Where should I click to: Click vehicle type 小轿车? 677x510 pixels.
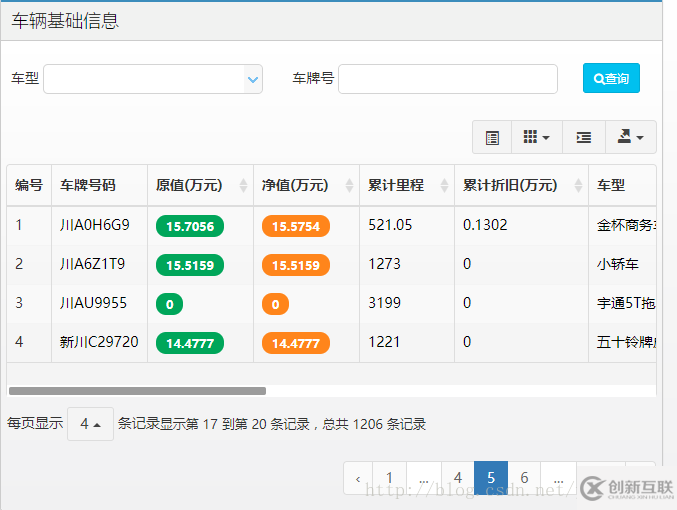point(617,264)
